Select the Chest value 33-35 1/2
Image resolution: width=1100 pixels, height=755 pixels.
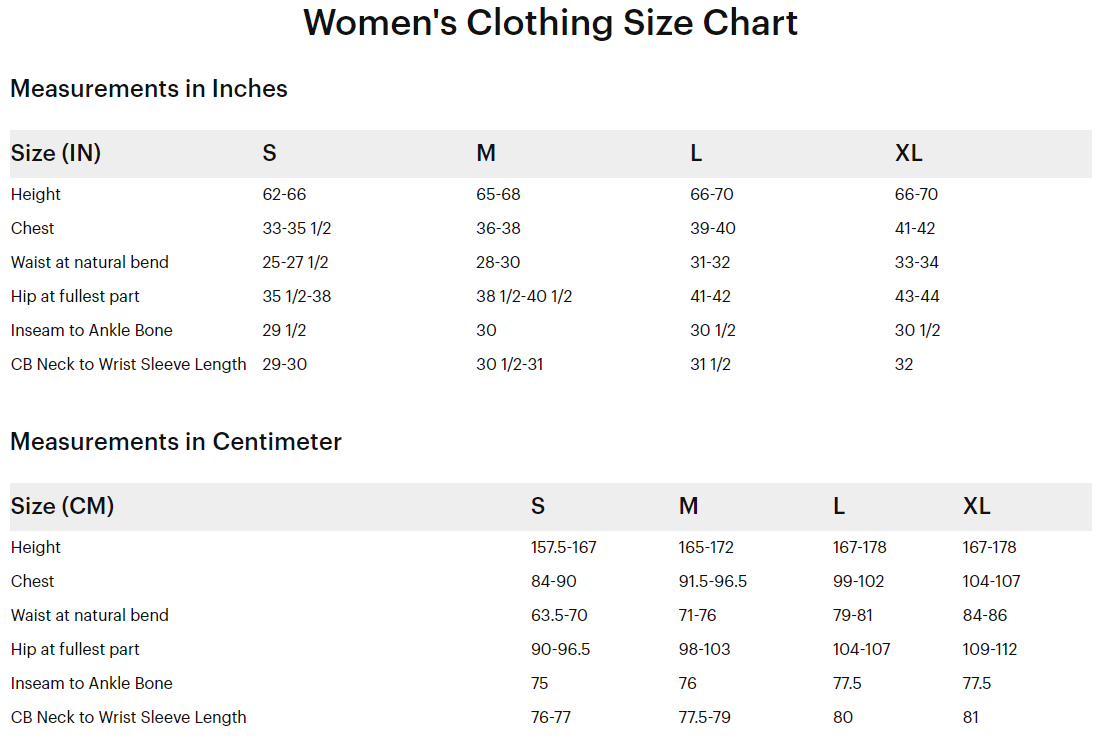click(x=297, y=229)
